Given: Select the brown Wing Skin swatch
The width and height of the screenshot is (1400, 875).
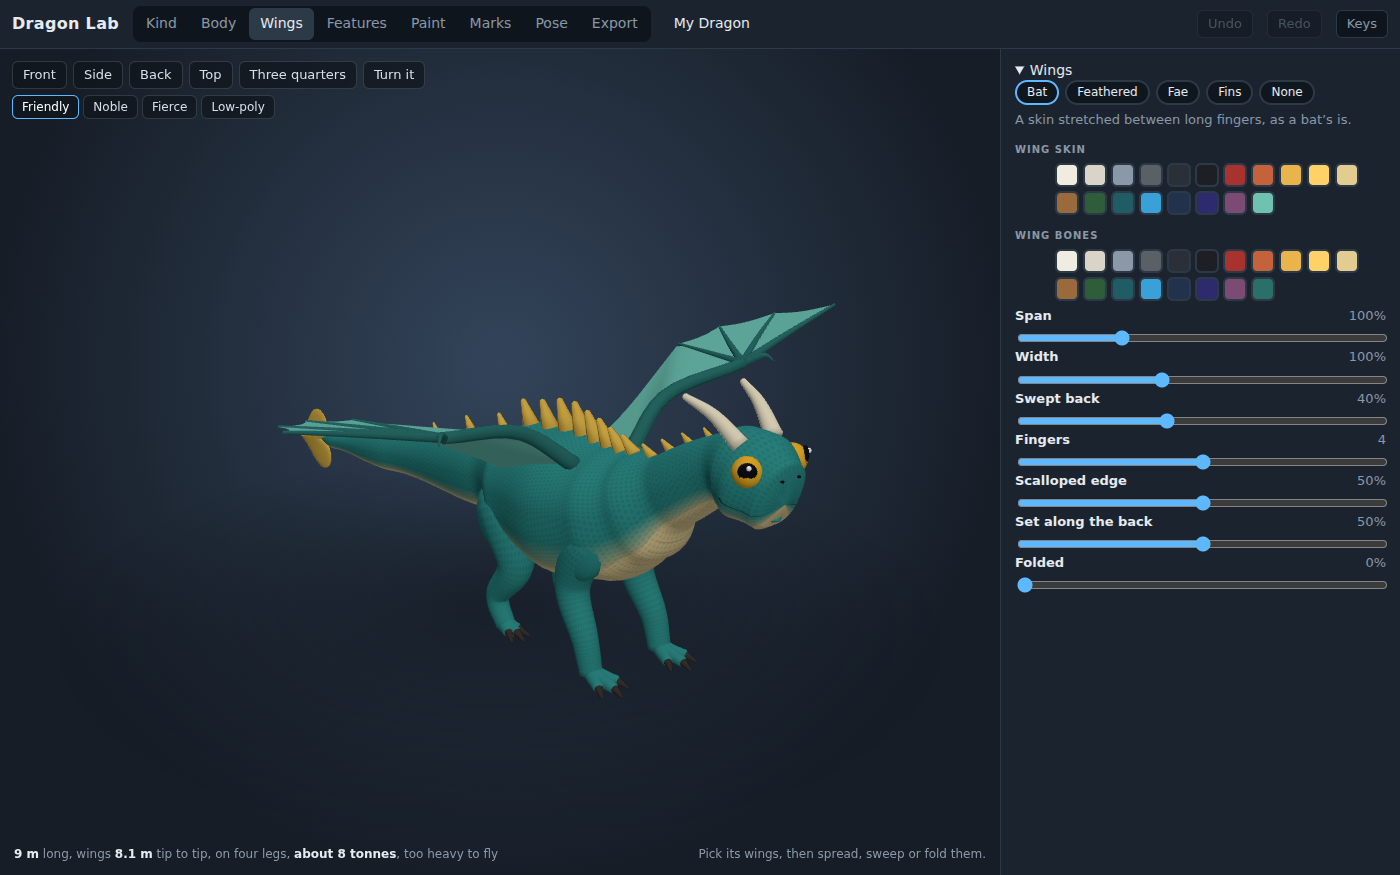Looking at the screenshot, I should click(1067, 203).
